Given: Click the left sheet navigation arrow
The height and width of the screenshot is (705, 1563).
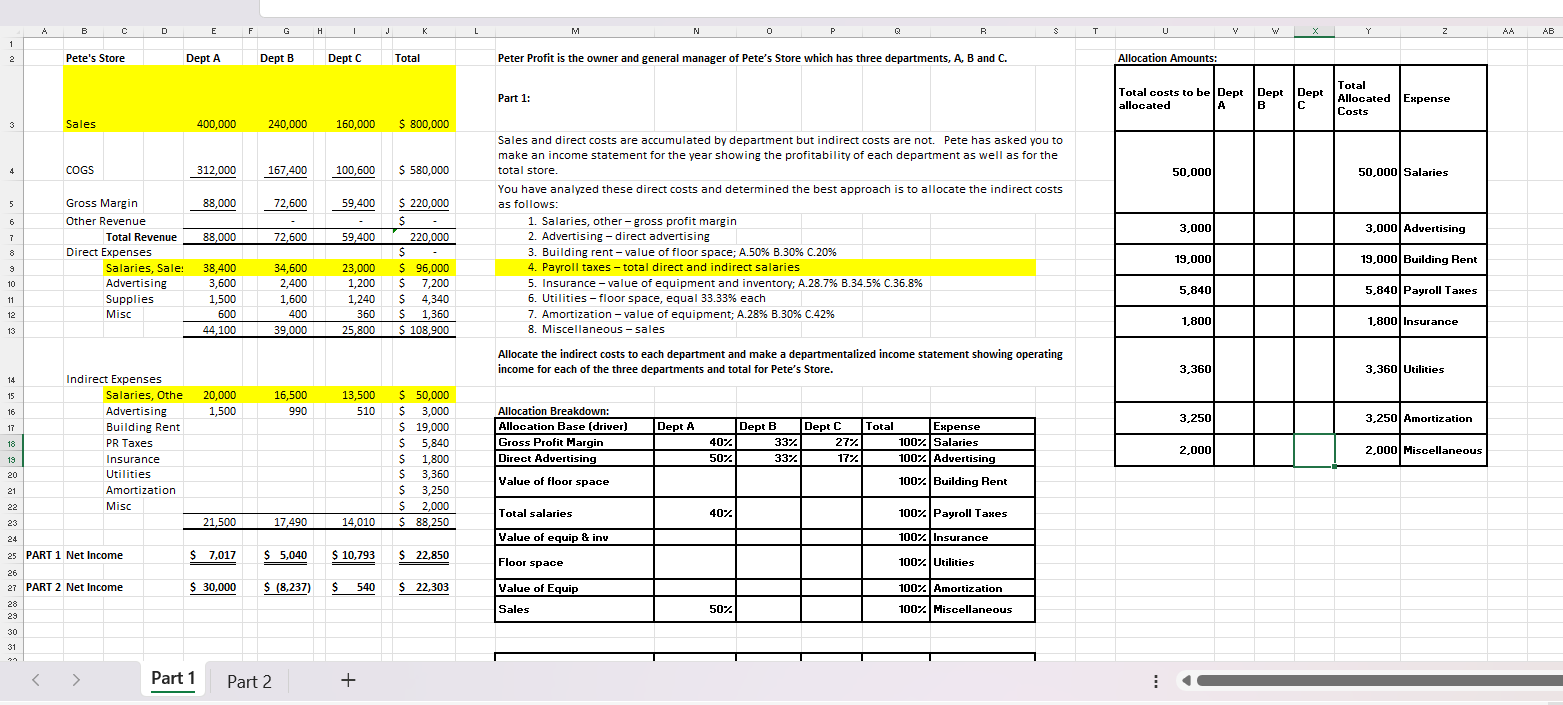Looking at the screenshot, I should 36,679.
